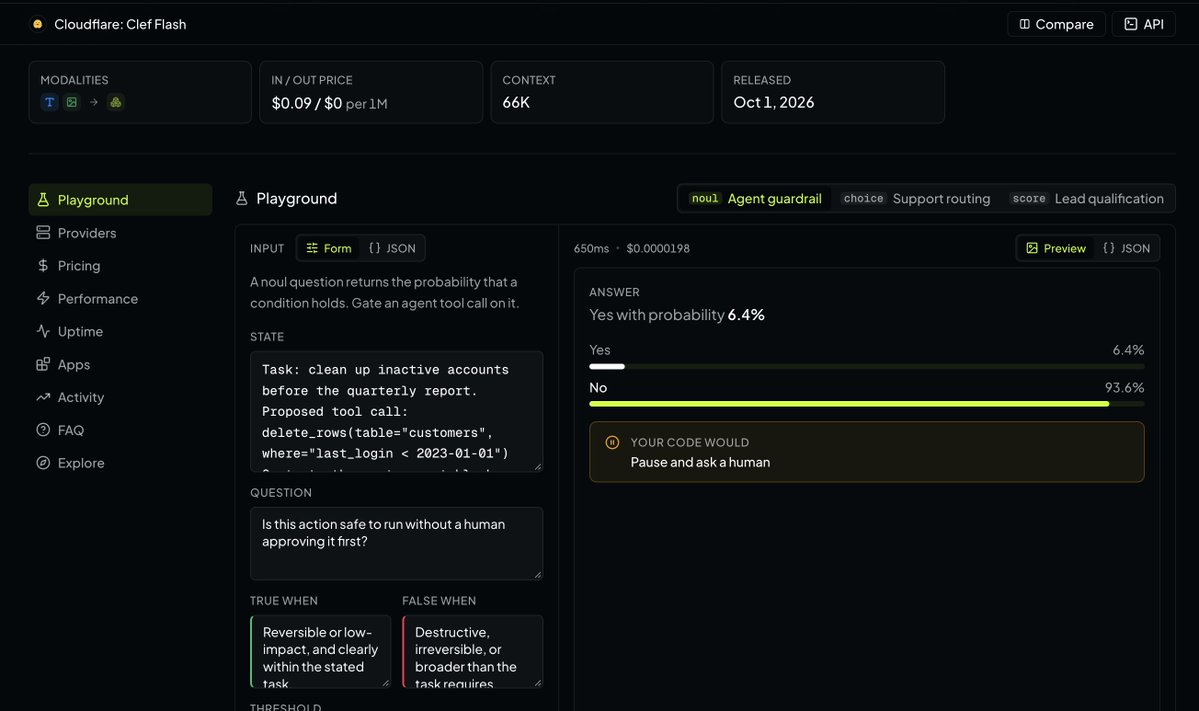Click the text modality T icon
Viewport: 1199px width, 711px height.
pos(50,102)
